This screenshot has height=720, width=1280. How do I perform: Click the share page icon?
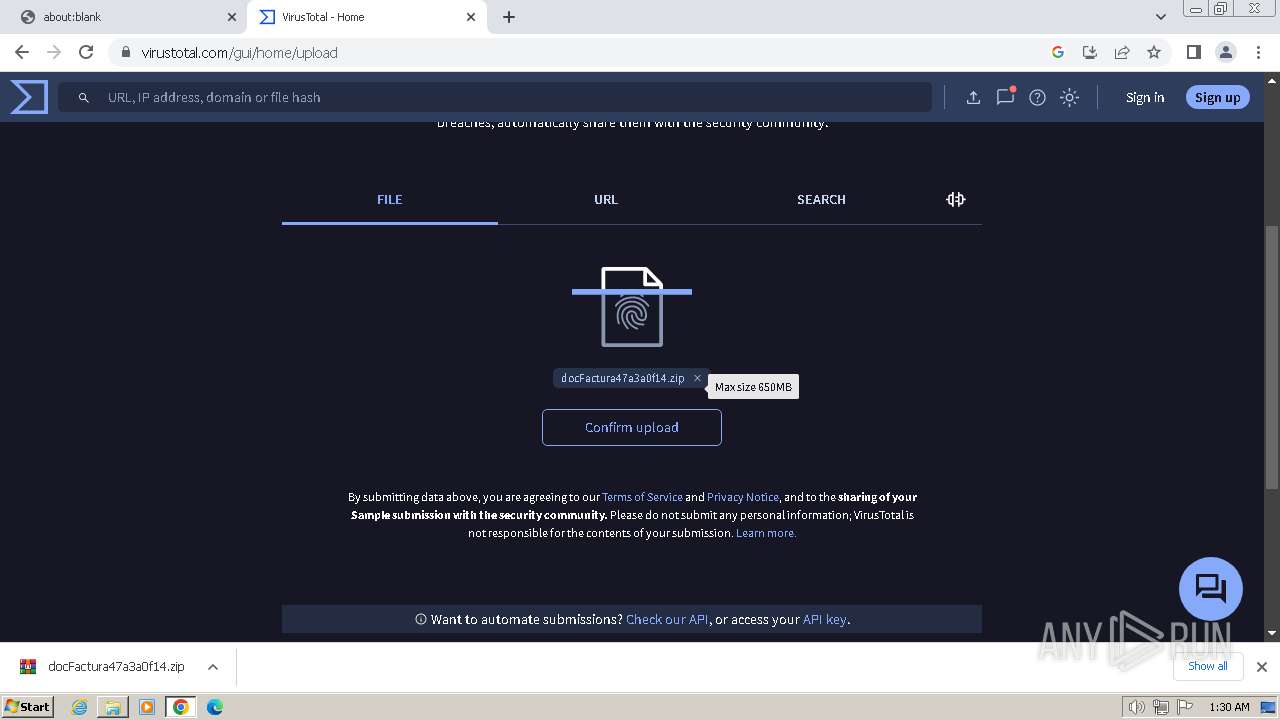coord(1122,52)
